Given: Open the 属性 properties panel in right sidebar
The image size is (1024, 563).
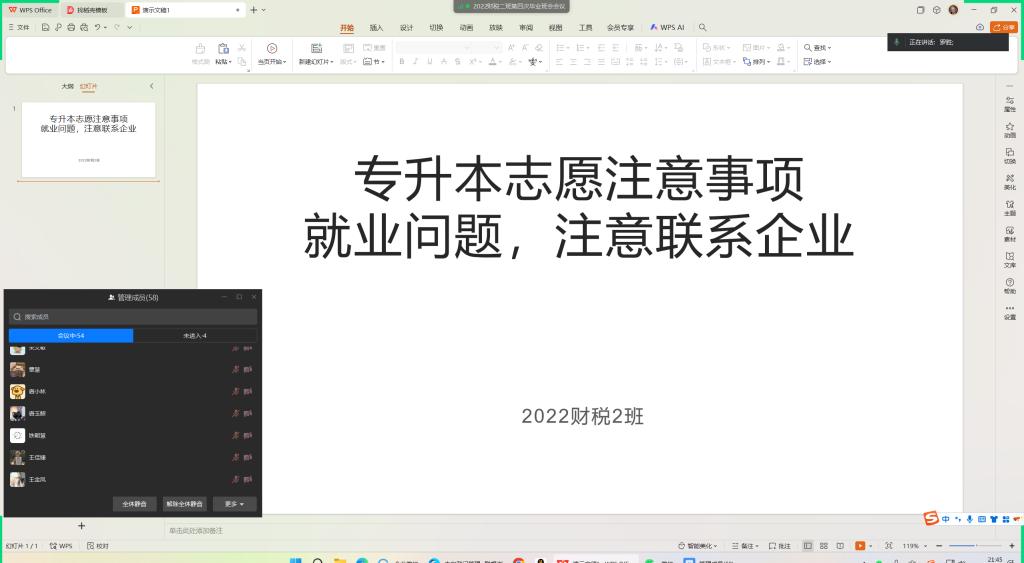Looking at the screenshot, I should (x=1009, y=102).
